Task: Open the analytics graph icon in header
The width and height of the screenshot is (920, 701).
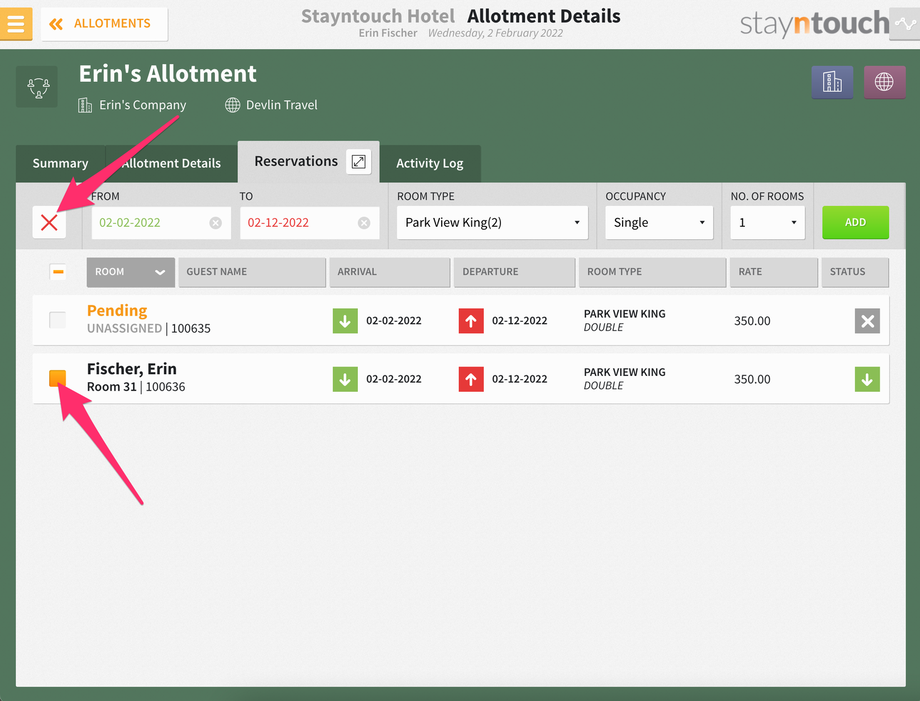Action: (x=905, y=23)
